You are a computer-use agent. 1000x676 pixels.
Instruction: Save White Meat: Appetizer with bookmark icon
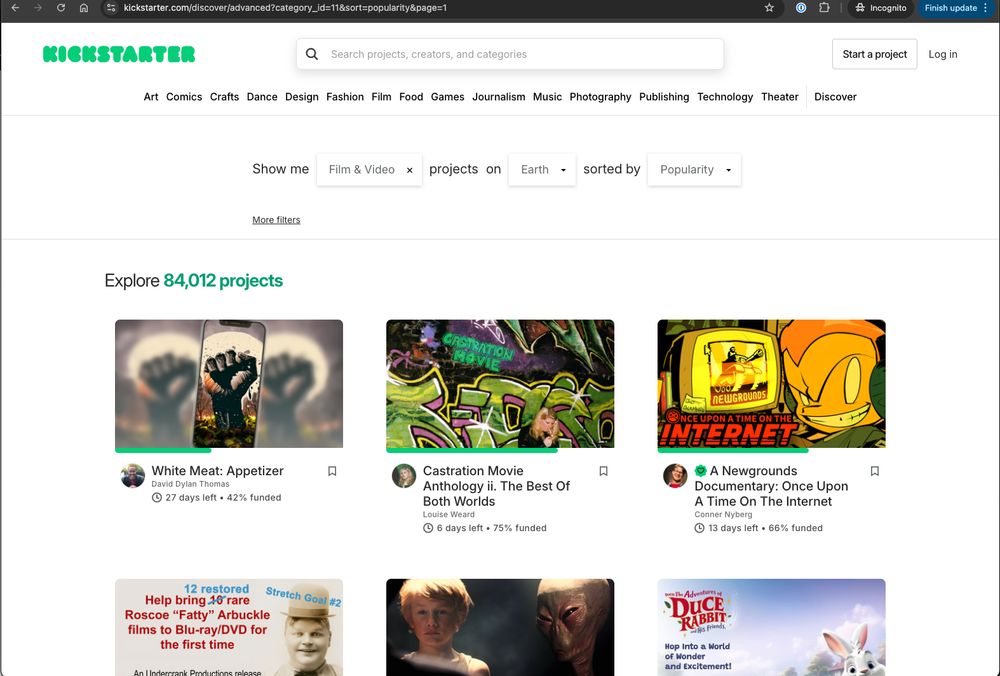click(332, 471)
